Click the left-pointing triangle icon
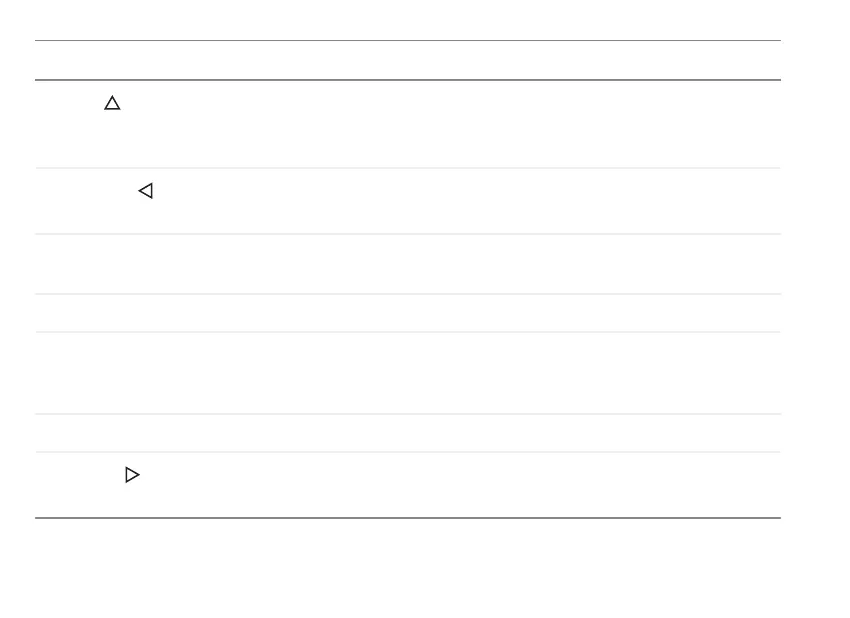 (146, 191)
